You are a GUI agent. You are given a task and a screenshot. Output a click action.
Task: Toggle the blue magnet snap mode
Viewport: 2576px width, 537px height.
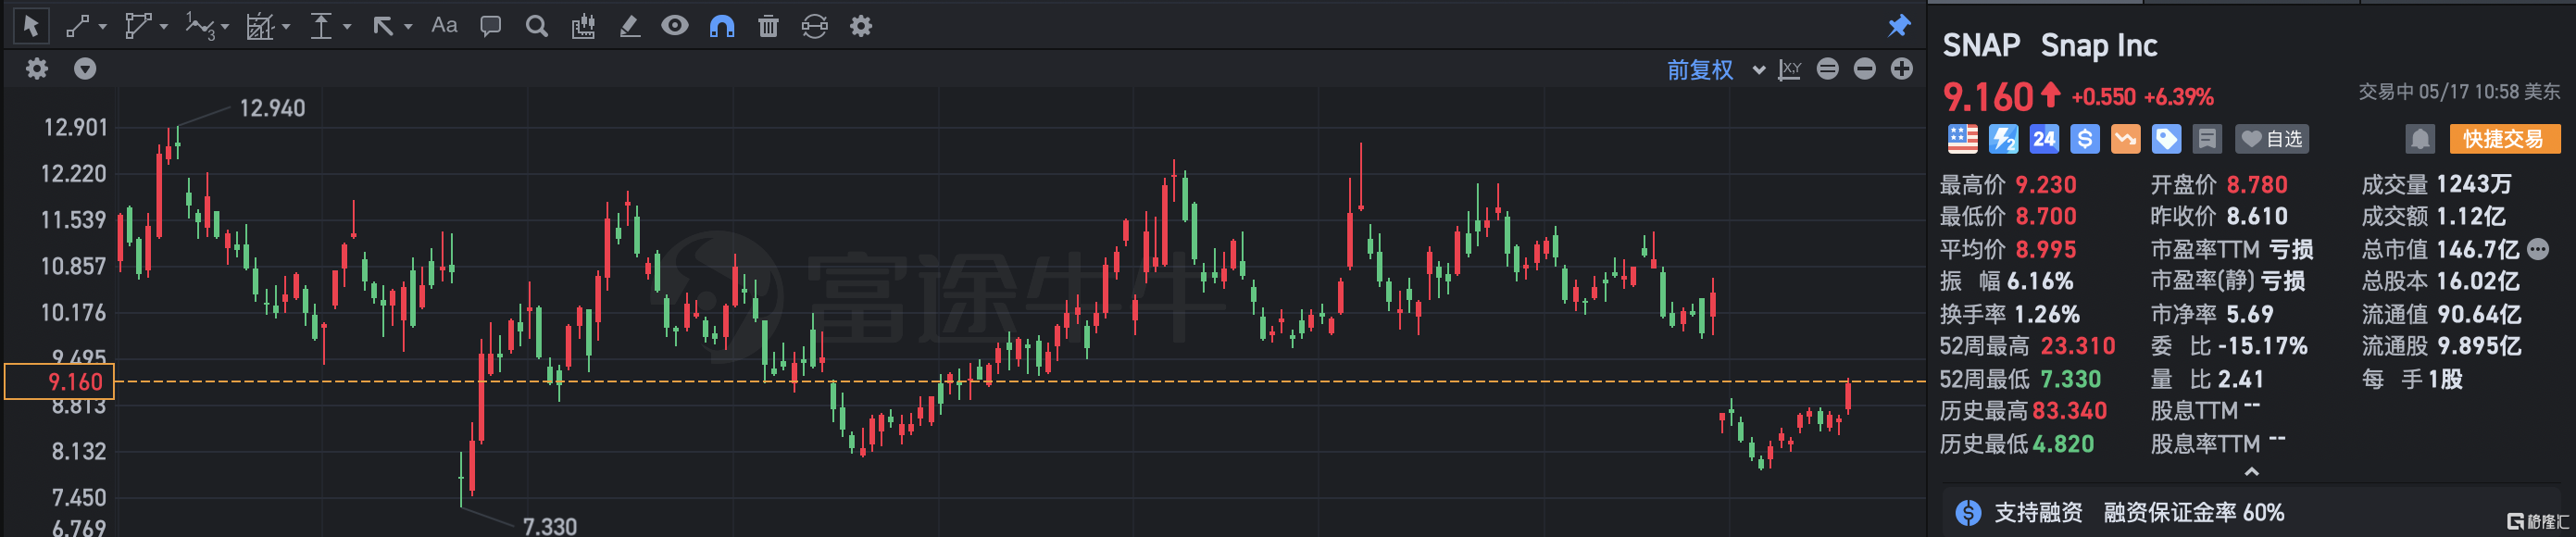[x=722, y=26]
